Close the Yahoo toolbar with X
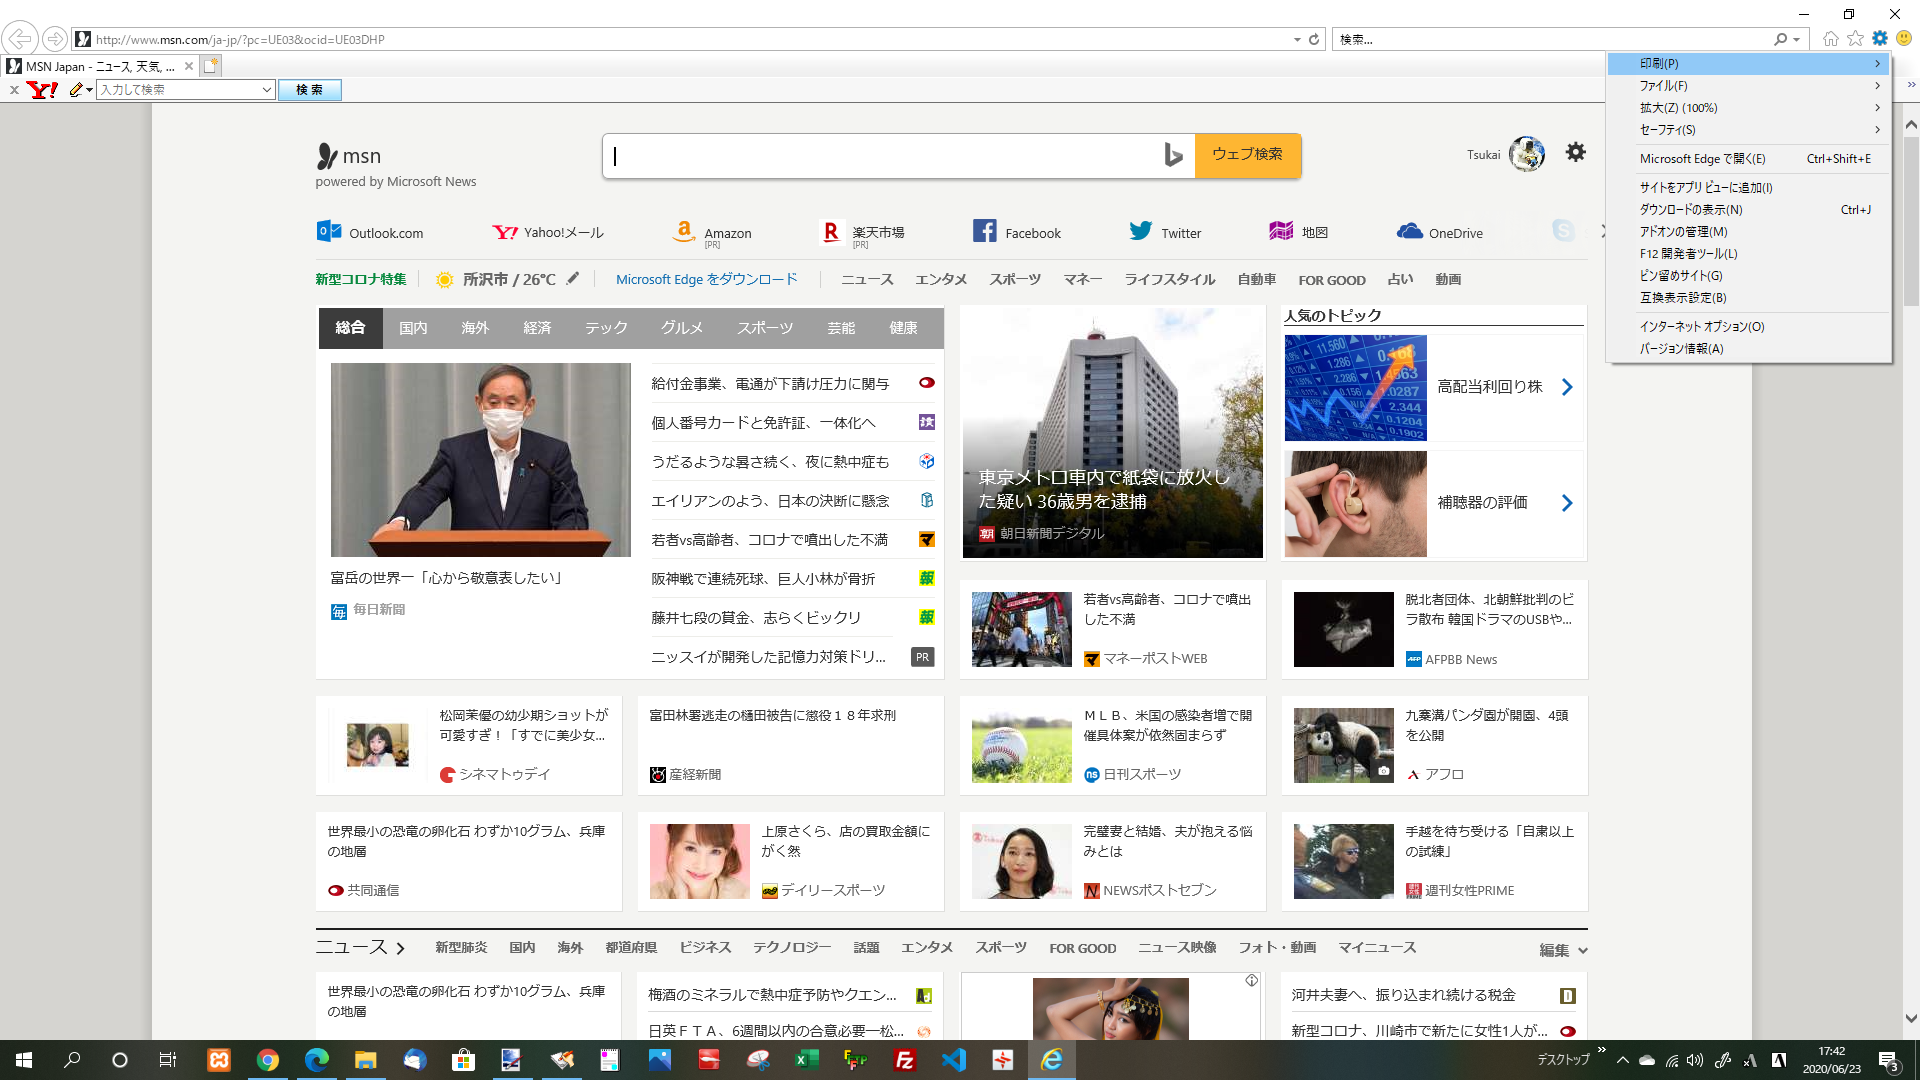 14,90
